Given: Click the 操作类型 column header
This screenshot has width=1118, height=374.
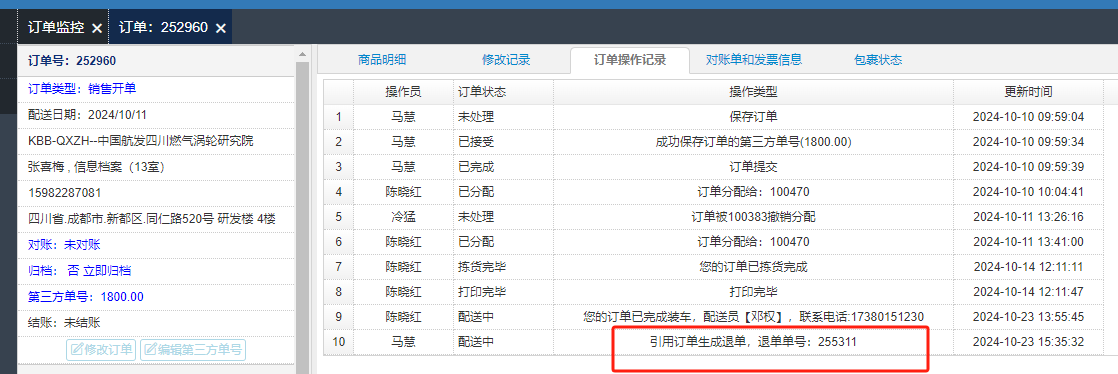Looking at the screenshot, I should tap(753, 92).
